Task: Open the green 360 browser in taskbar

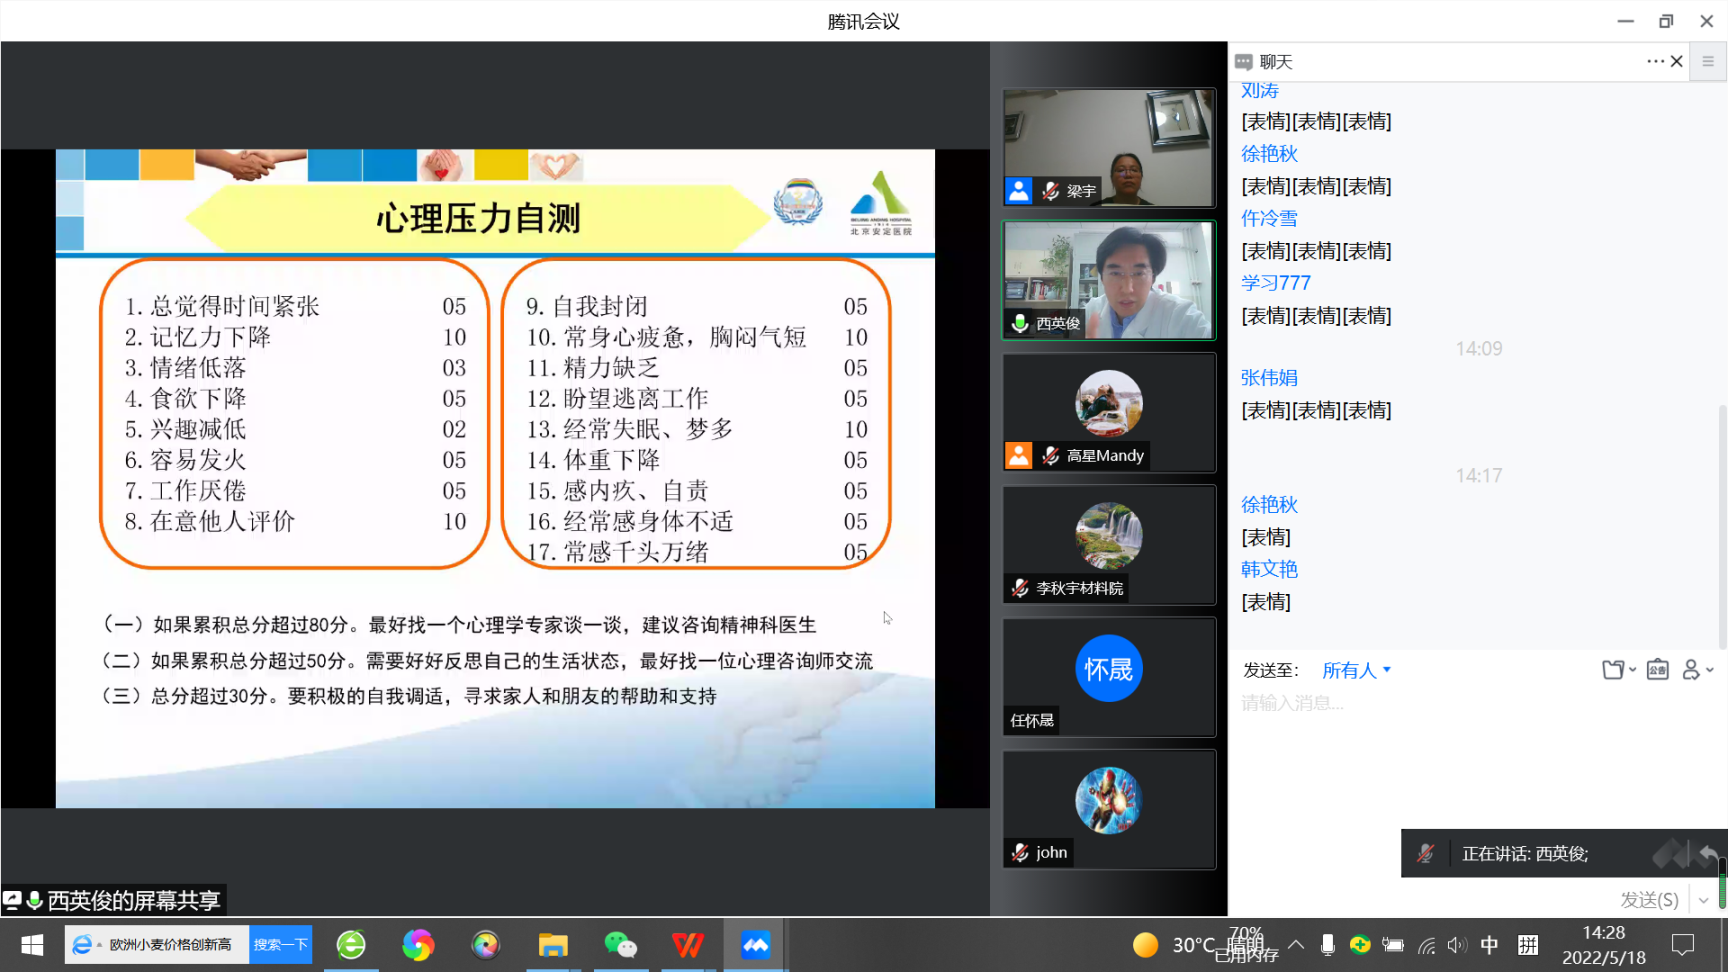Action: pyautogui.click(x=351, y=945)
